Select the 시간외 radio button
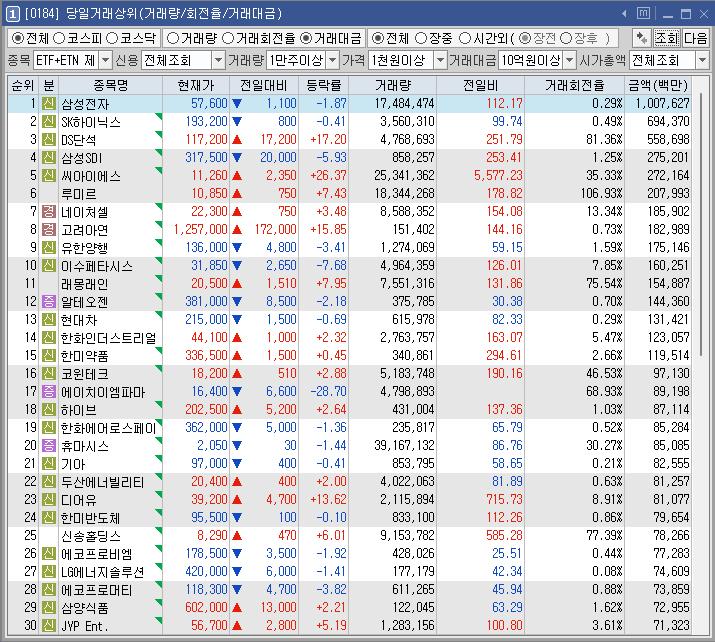The height and width of the screenshot is (642, 715). [x=465, y=39]
